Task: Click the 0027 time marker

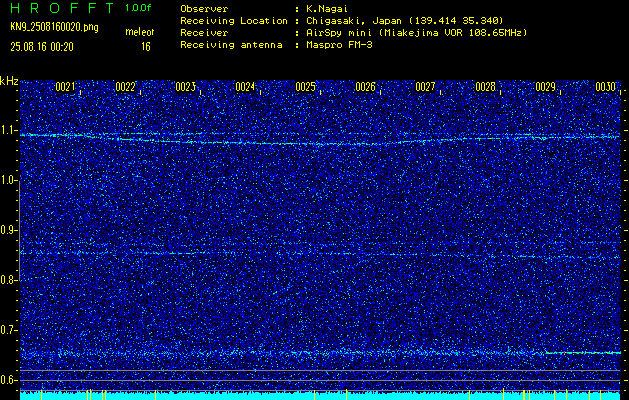Action: [x=425, y=87]
